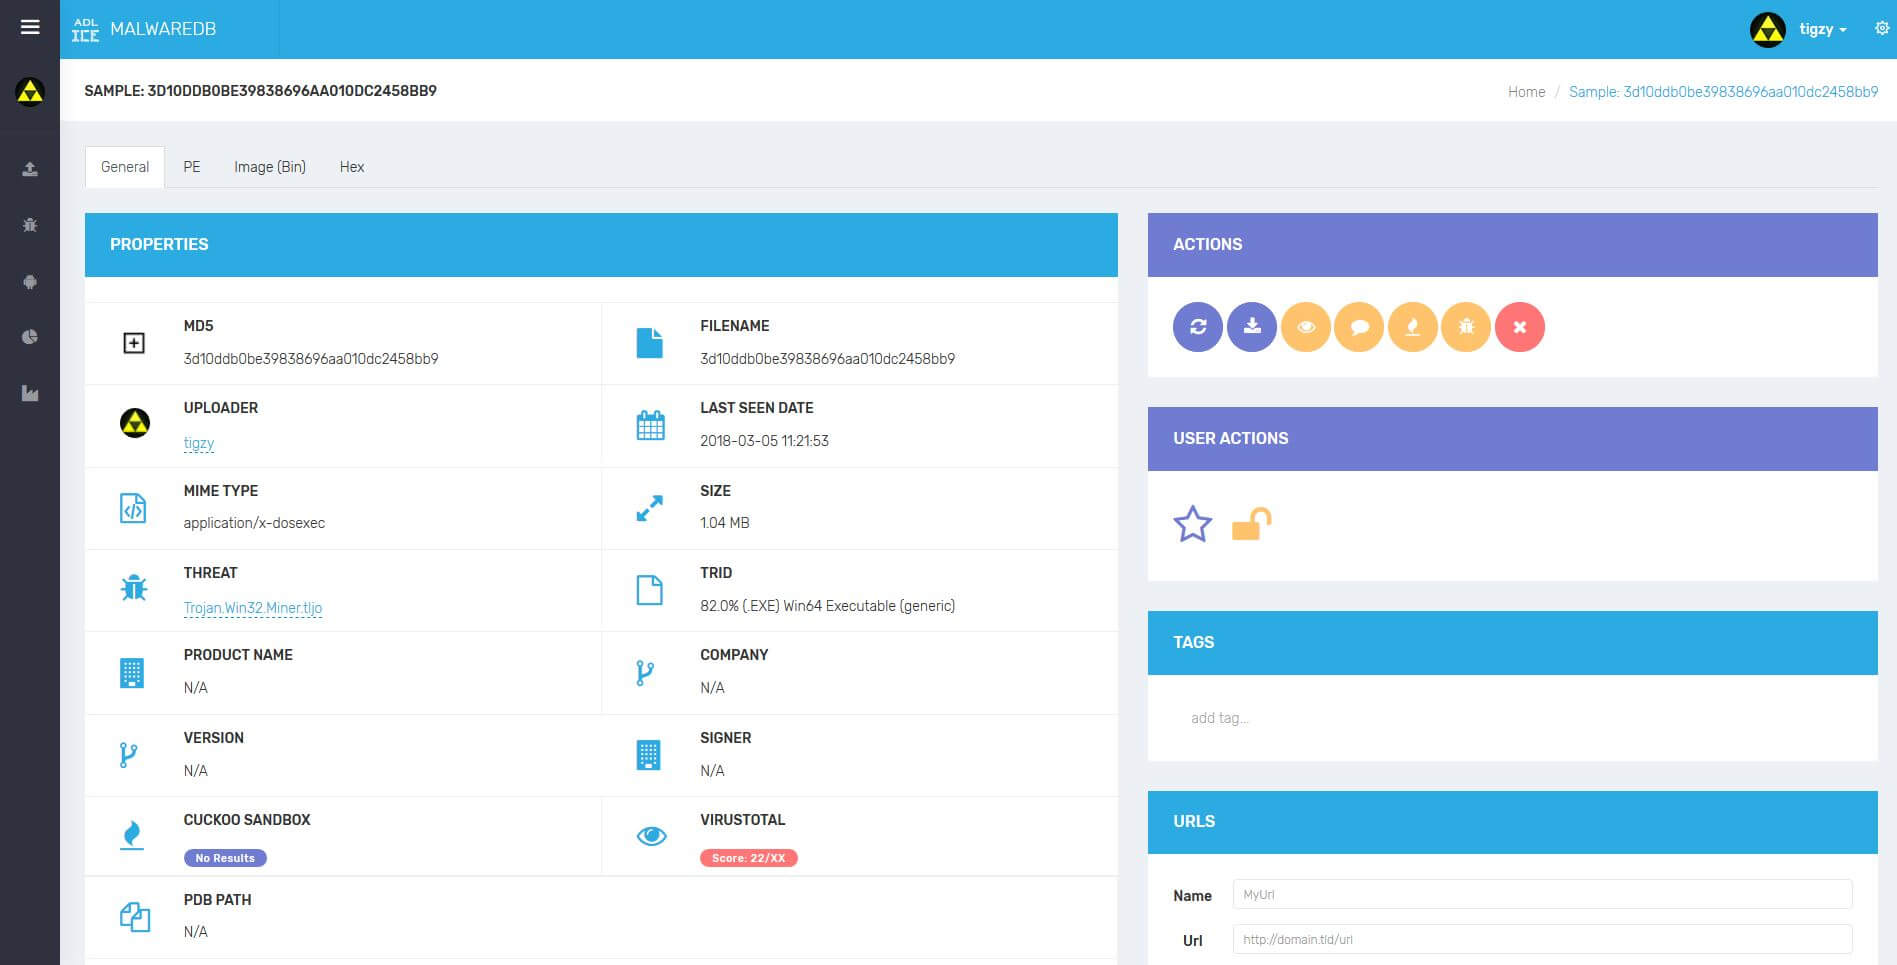
Task: Open the upload icon in the sidebar
Action: pos(30,169)
